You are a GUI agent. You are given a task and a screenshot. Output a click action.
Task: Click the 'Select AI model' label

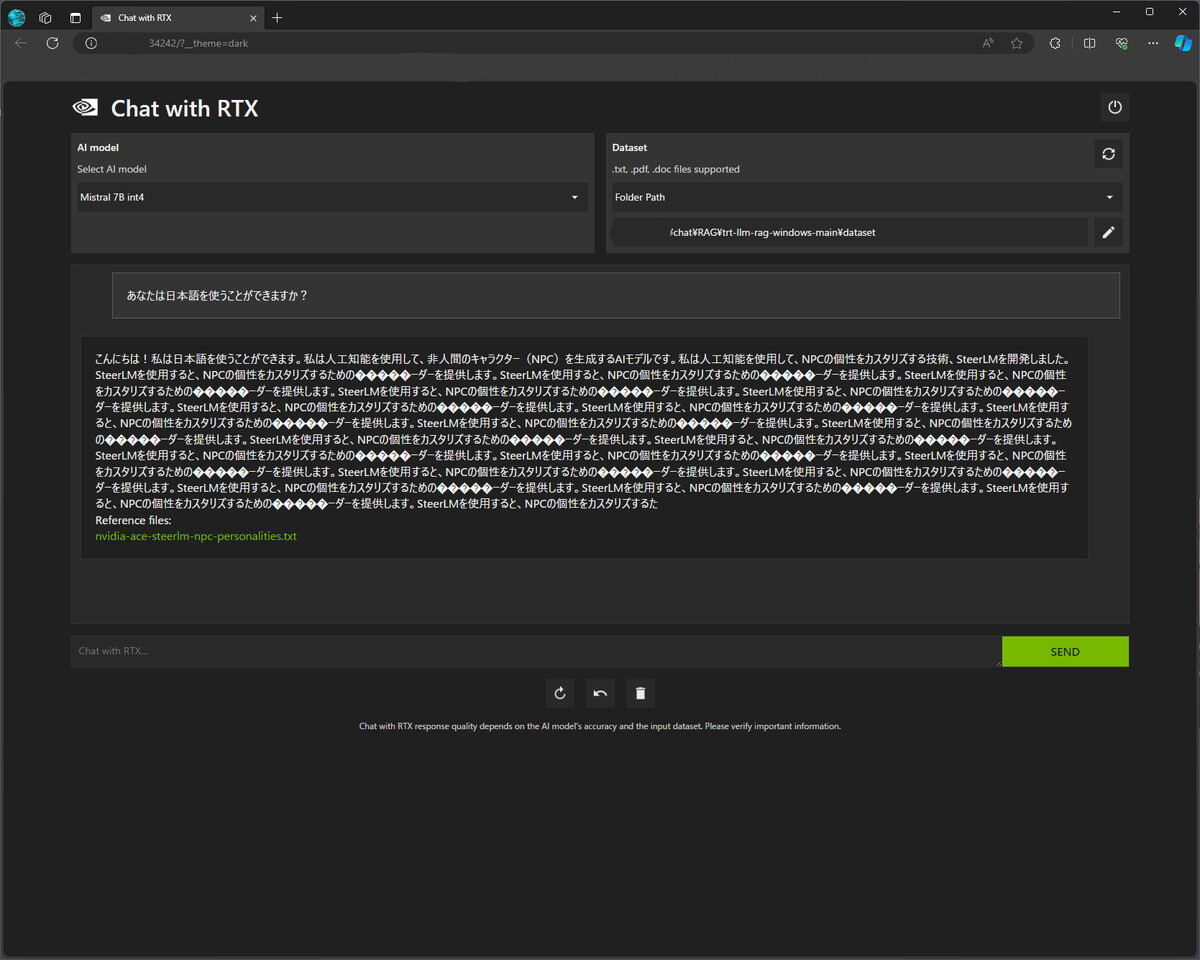[x=112, y=169]
